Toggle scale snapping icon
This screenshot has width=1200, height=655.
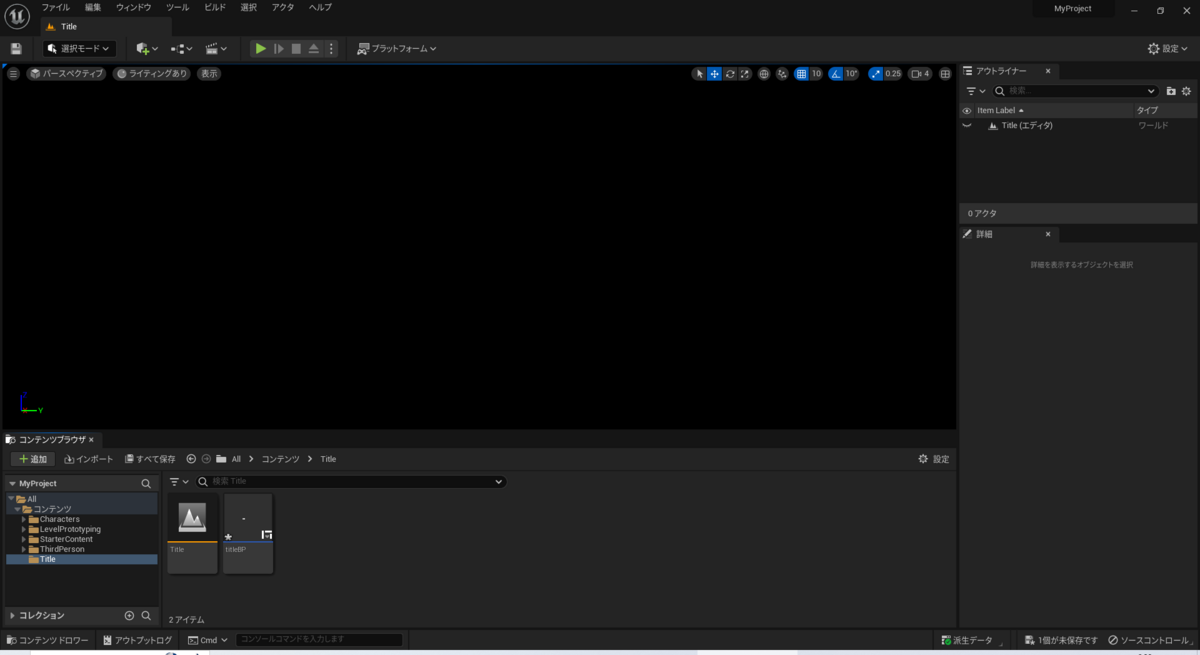[x=876, y=74]
